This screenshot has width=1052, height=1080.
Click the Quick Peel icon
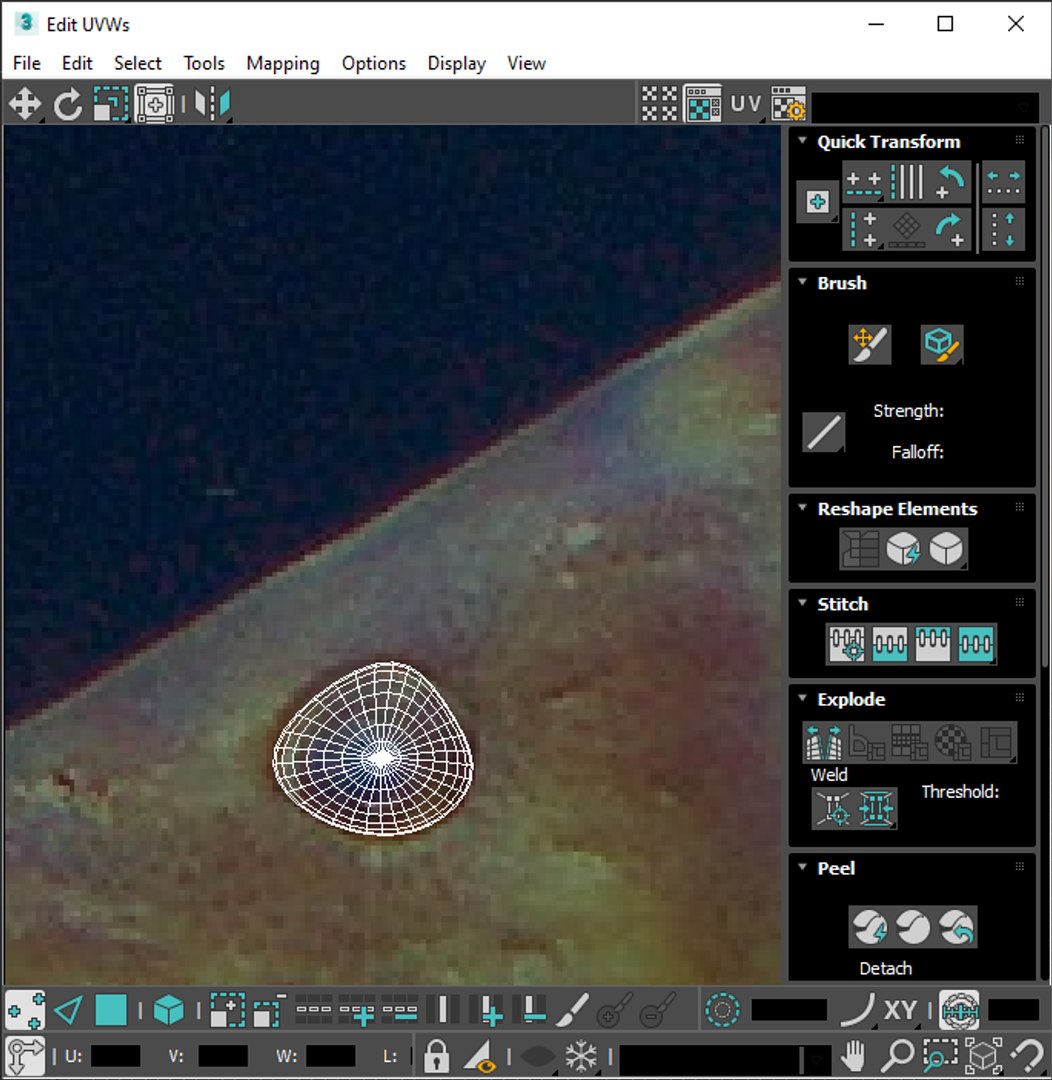869,927
